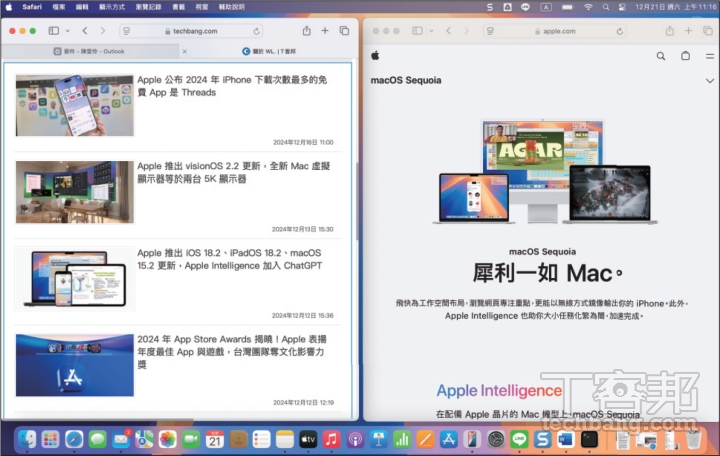Open hamburger menu on apple.com

[x=709, y=56]
